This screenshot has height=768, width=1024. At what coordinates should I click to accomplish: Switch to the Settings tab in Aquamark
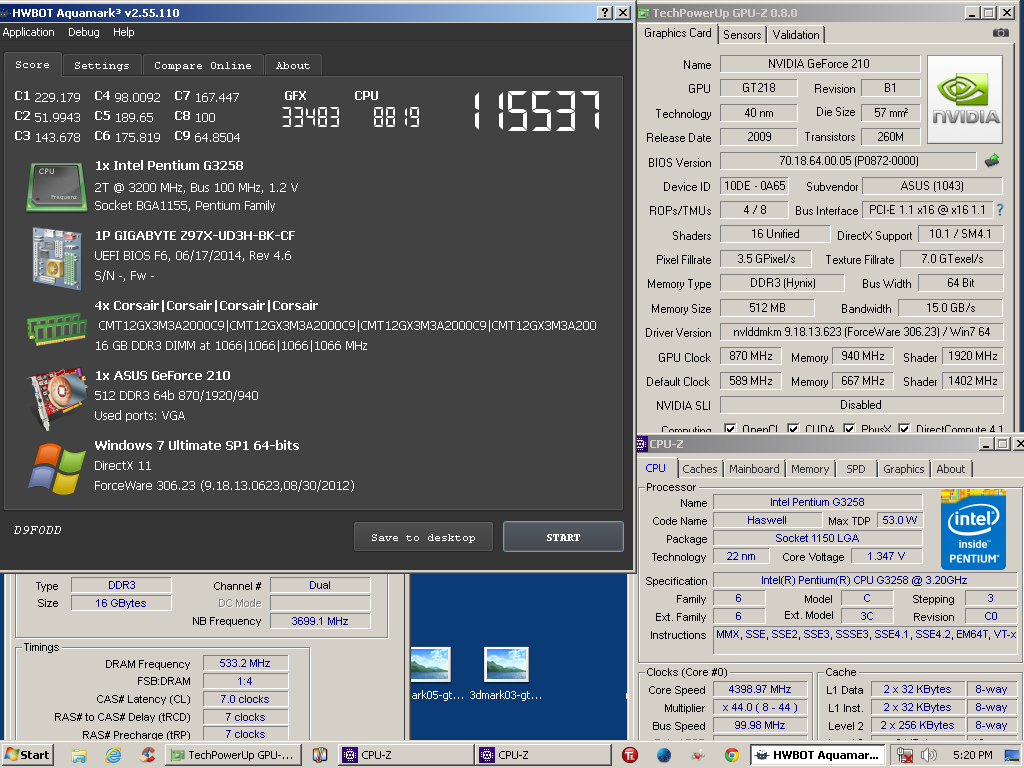click(102, 65)
